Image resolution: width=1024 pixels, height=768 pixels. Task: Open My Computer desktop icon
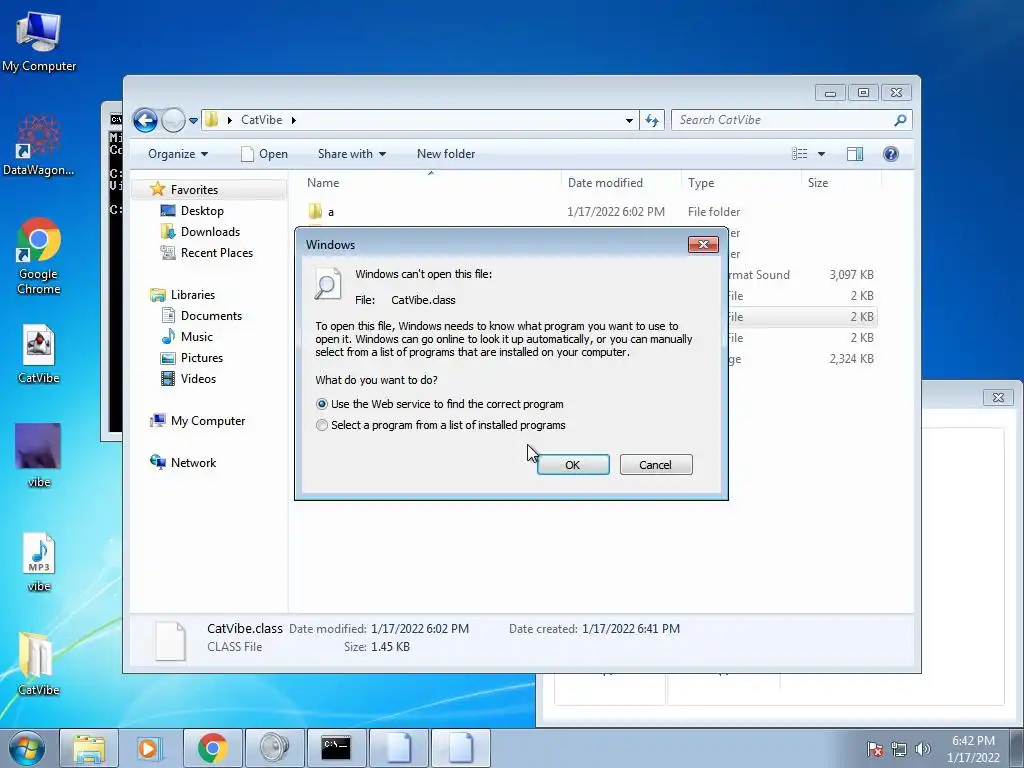39,41
